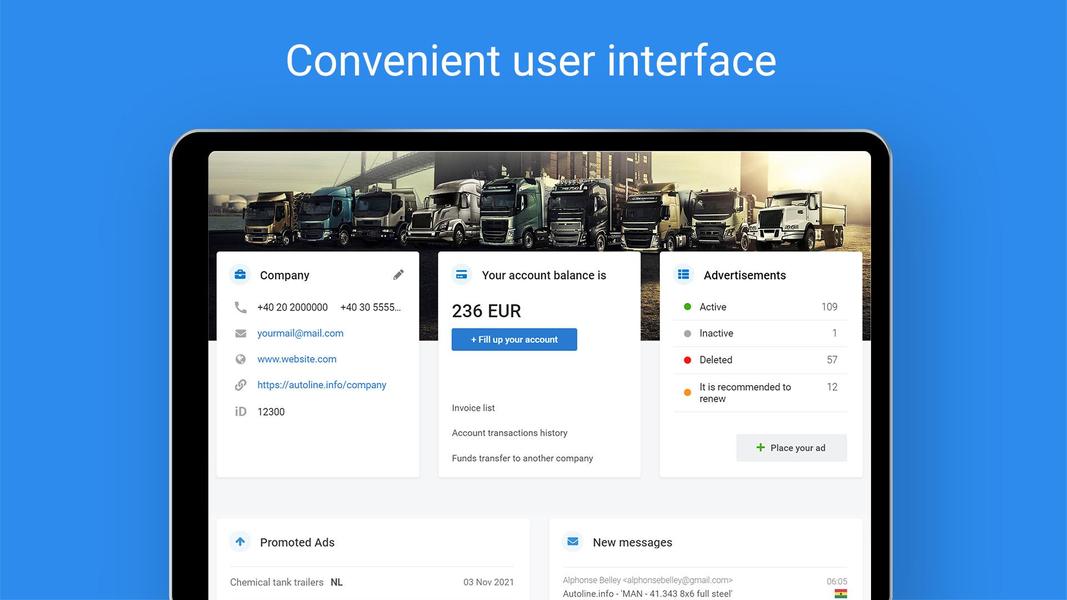Click the green Active status dot
Image resolution: width=1067 pixels, height=600 pixels.
[x=687, y=307]
